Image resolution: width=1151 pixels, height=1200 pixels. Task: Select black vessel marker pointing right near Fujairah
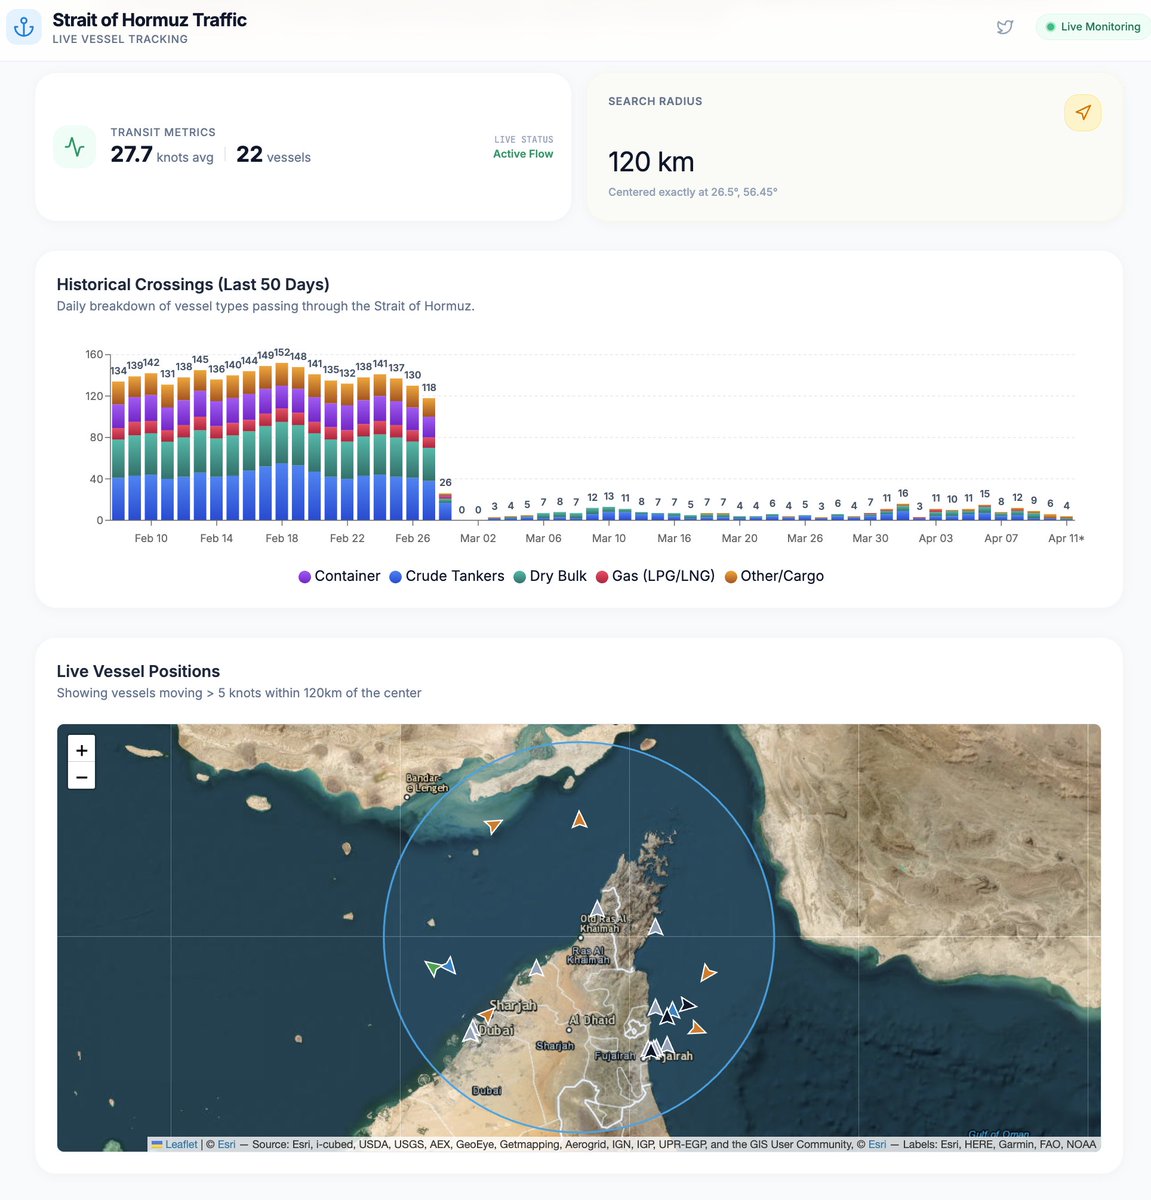pyautogui.click(x=687, y=1005)
